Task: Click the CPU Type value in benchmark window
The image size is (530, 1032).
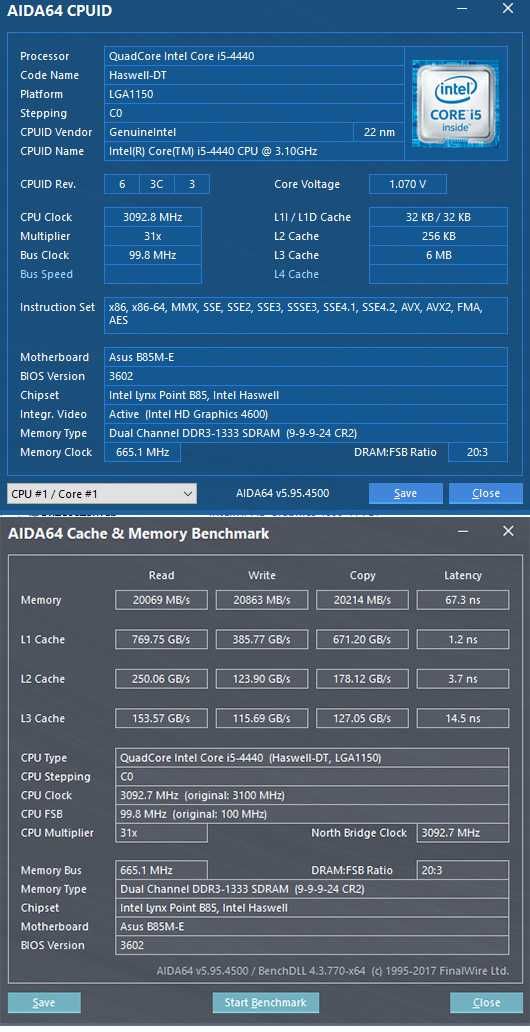Action: tap(312, 758)
